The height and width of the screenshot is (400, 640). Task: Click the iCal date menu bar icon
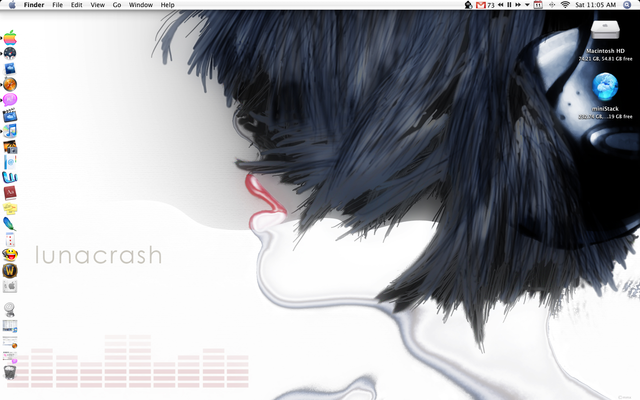[538, 5]
